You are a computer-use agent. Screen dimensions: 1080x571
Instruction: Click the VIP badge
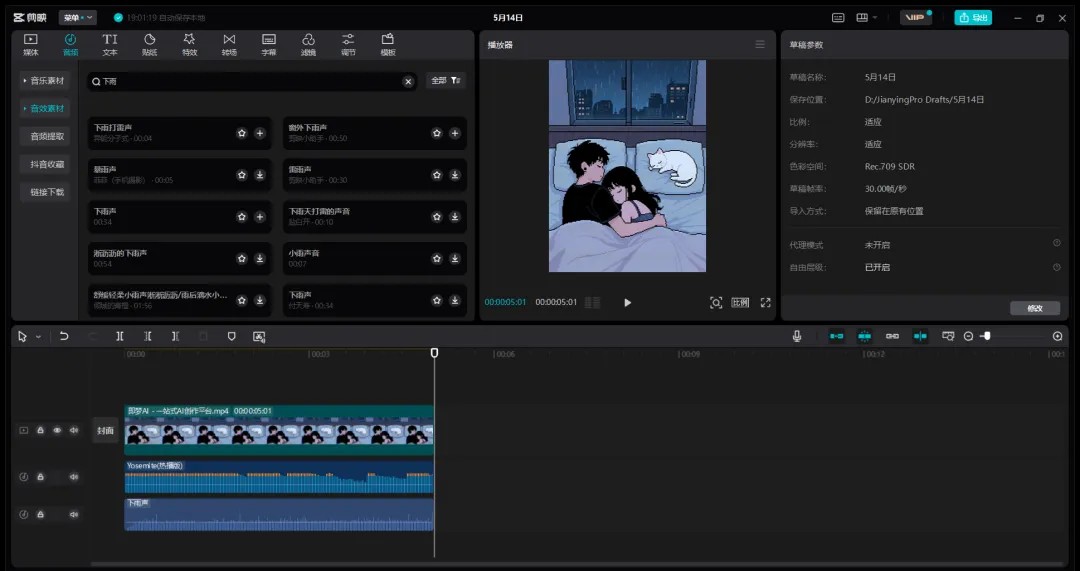[915, 17]
